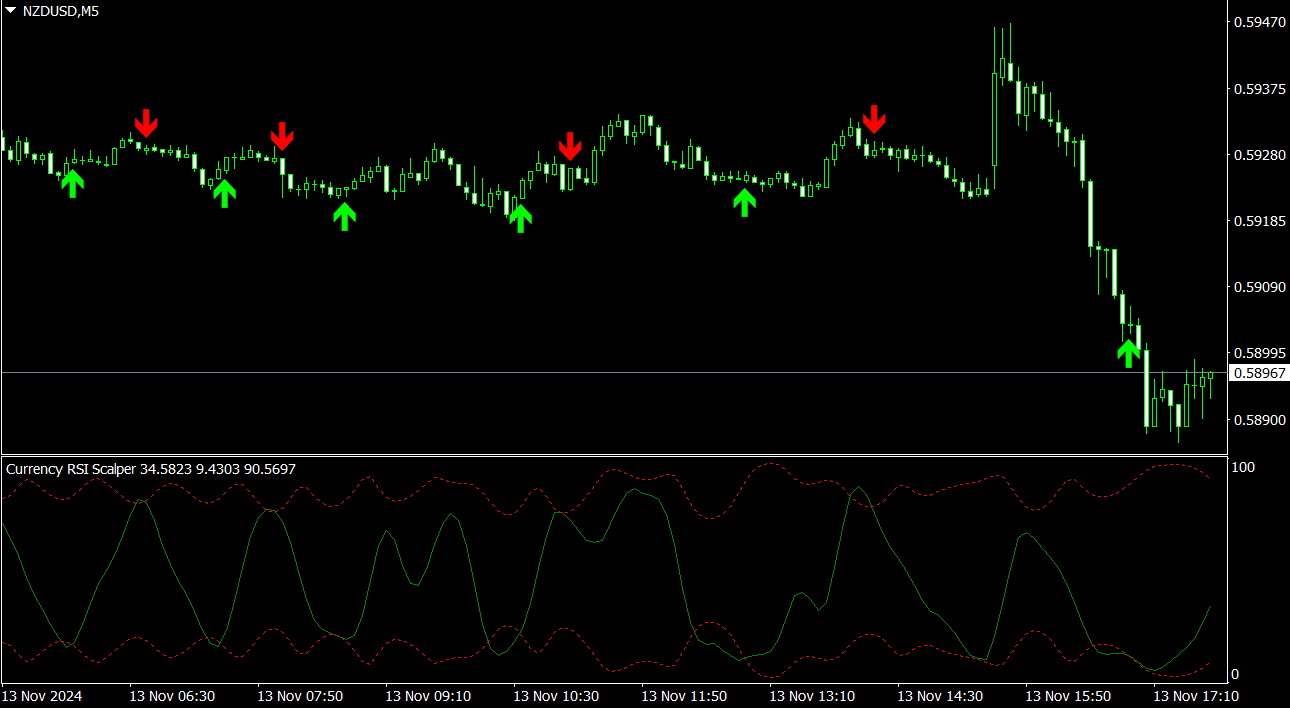The image size is (1290, 708).
Task: Click the second green up arrow signal
Action: click(x=224, y=193)
